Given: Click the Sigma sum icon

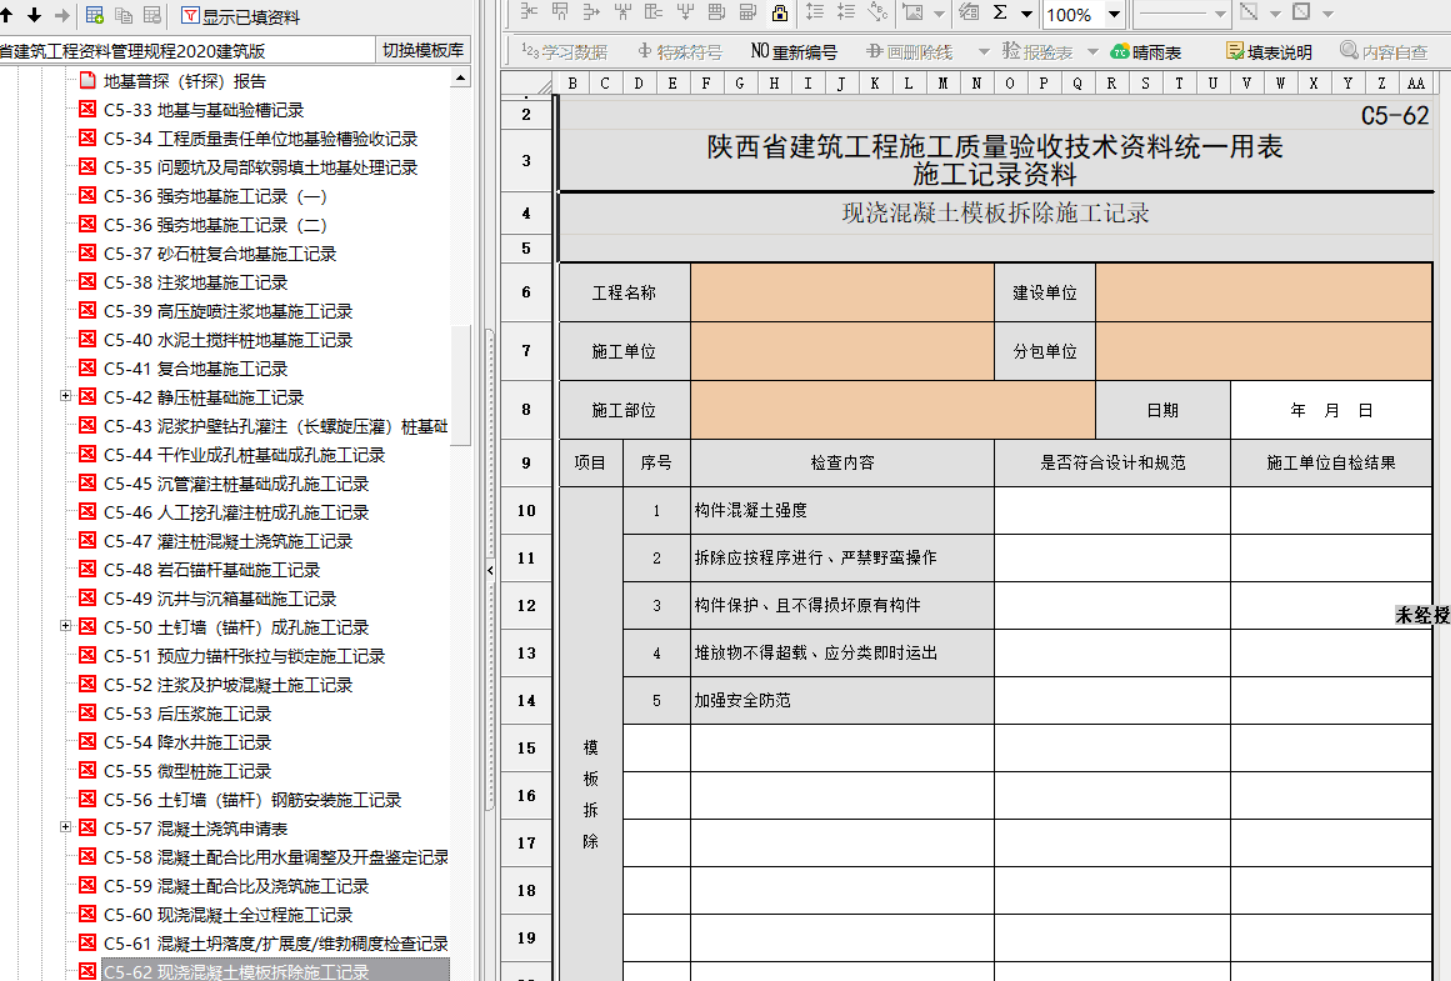Looking at the screenshot, I should tap(1000, 13).
